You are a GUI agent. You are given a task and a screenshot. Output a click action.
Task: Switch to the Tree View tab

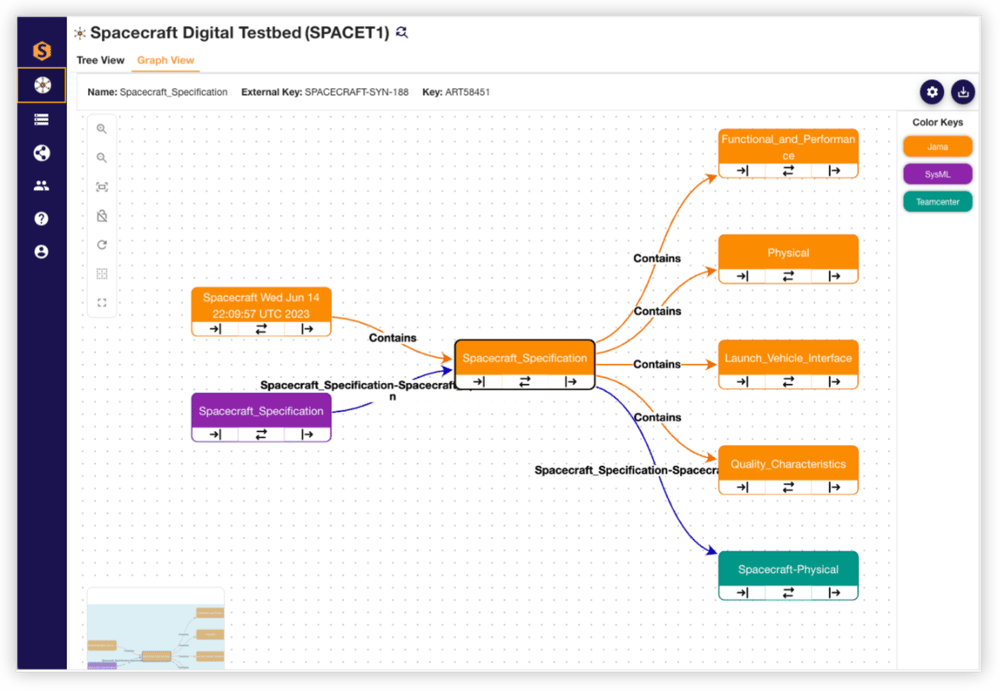(101, 60)
